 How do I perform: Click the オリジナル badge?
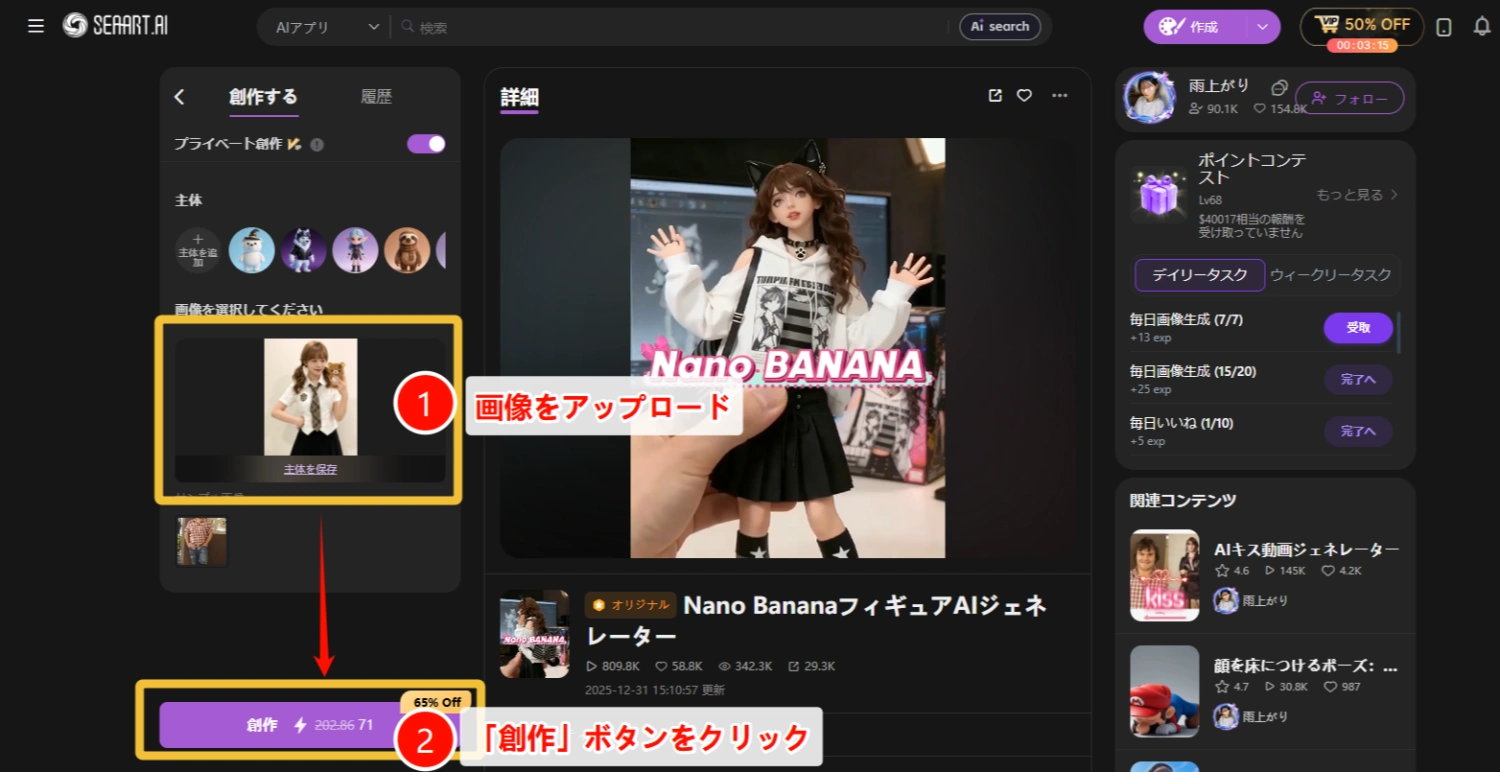click(630, 605)
